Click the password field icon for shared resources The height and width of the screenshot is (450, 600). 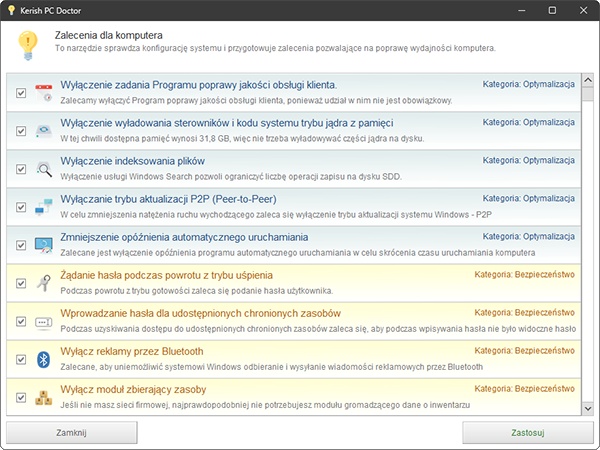point(44,322)
